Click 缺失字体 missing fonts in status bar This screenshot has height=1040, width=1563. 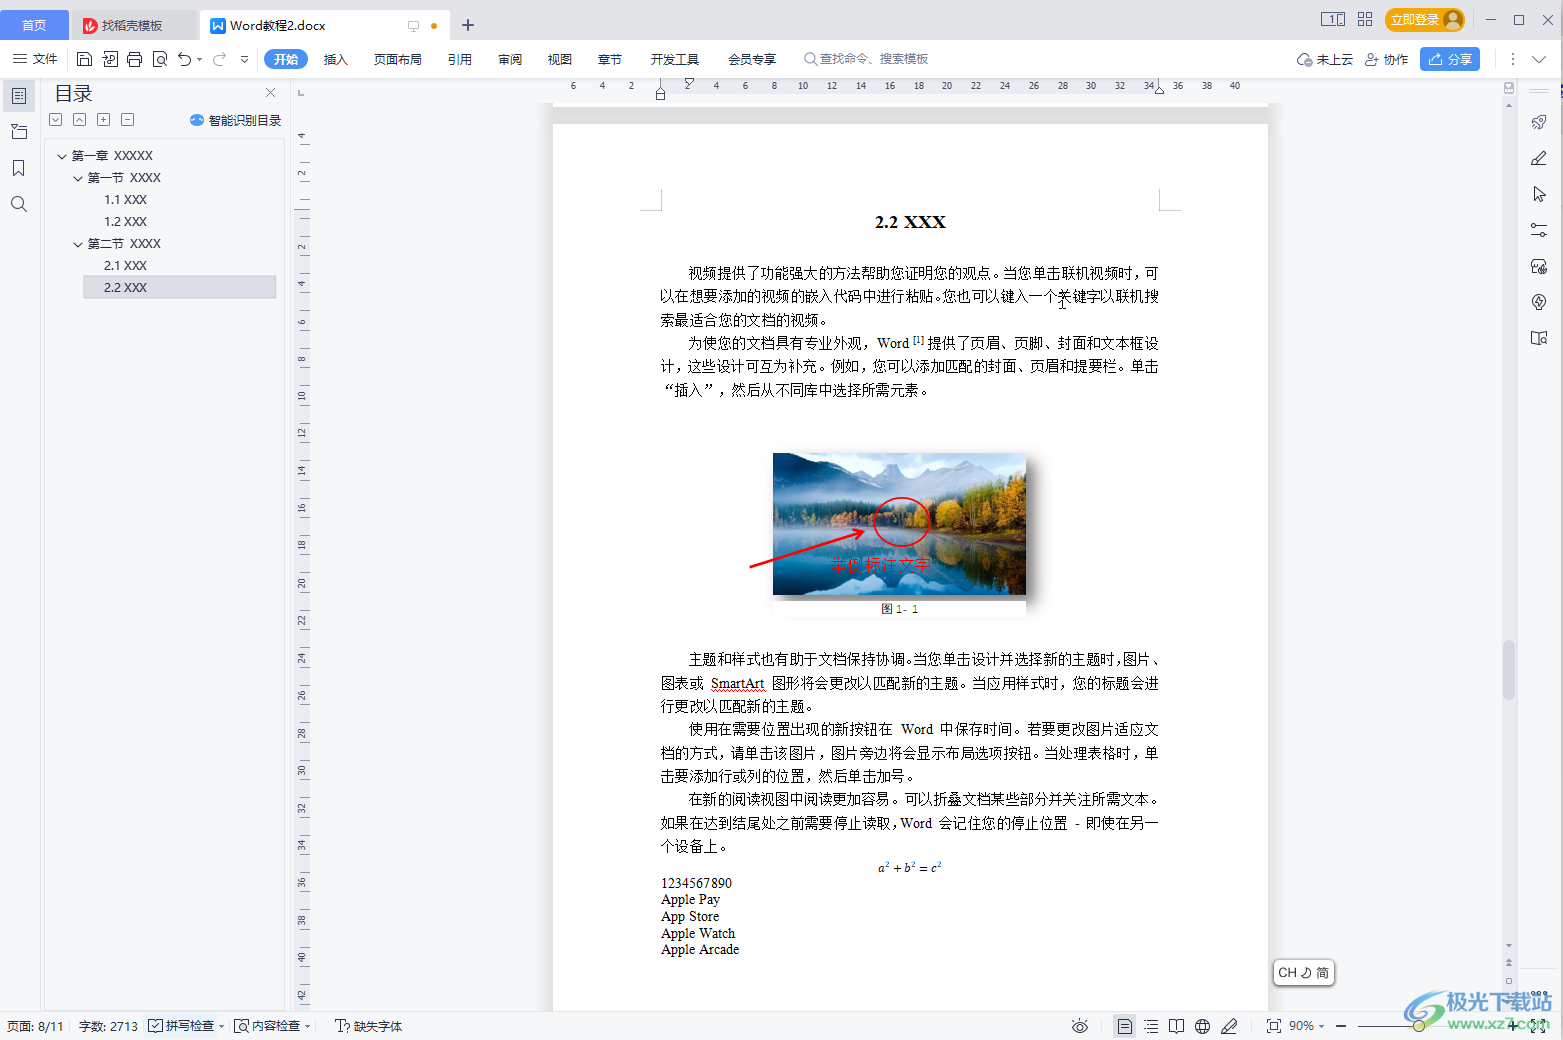pos(369,1026)
